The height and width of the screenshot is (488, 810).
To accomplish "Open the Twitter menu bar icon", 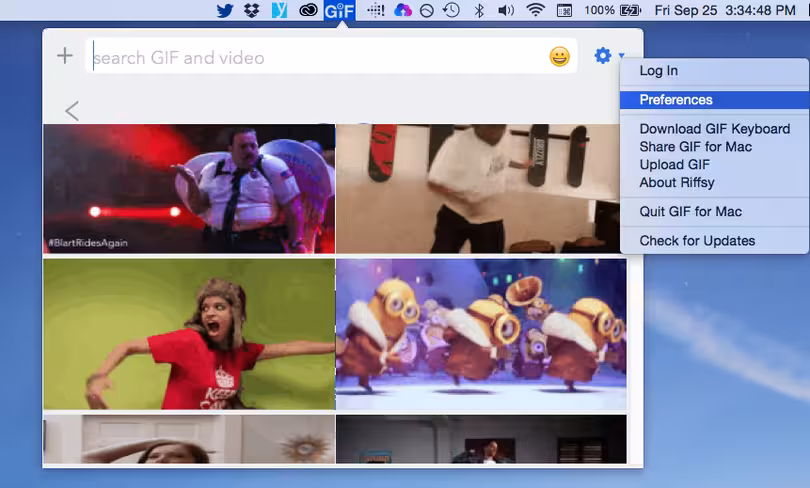I will click(225, 10).
